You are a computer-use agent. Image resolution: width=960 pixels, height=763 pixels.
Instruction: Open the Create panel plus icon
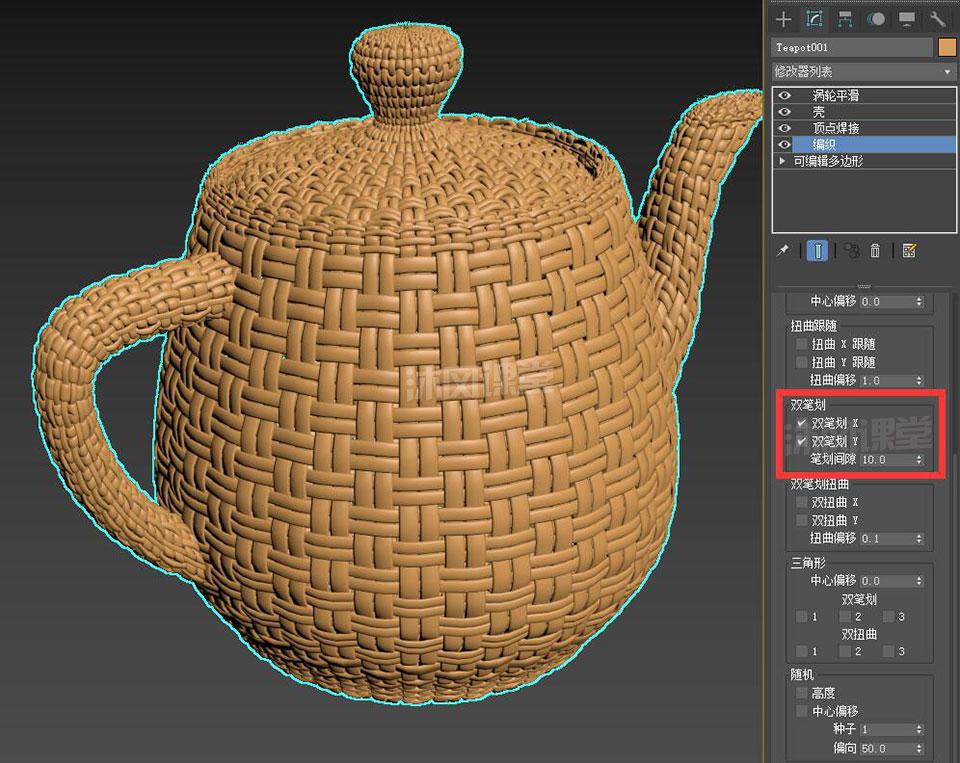tap(783, 20)
